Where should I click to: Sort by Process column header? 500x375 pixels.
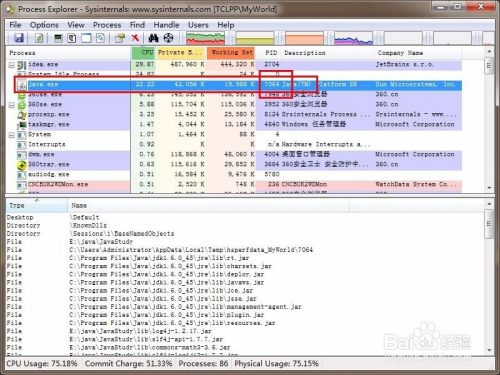(x=68, y=53)
